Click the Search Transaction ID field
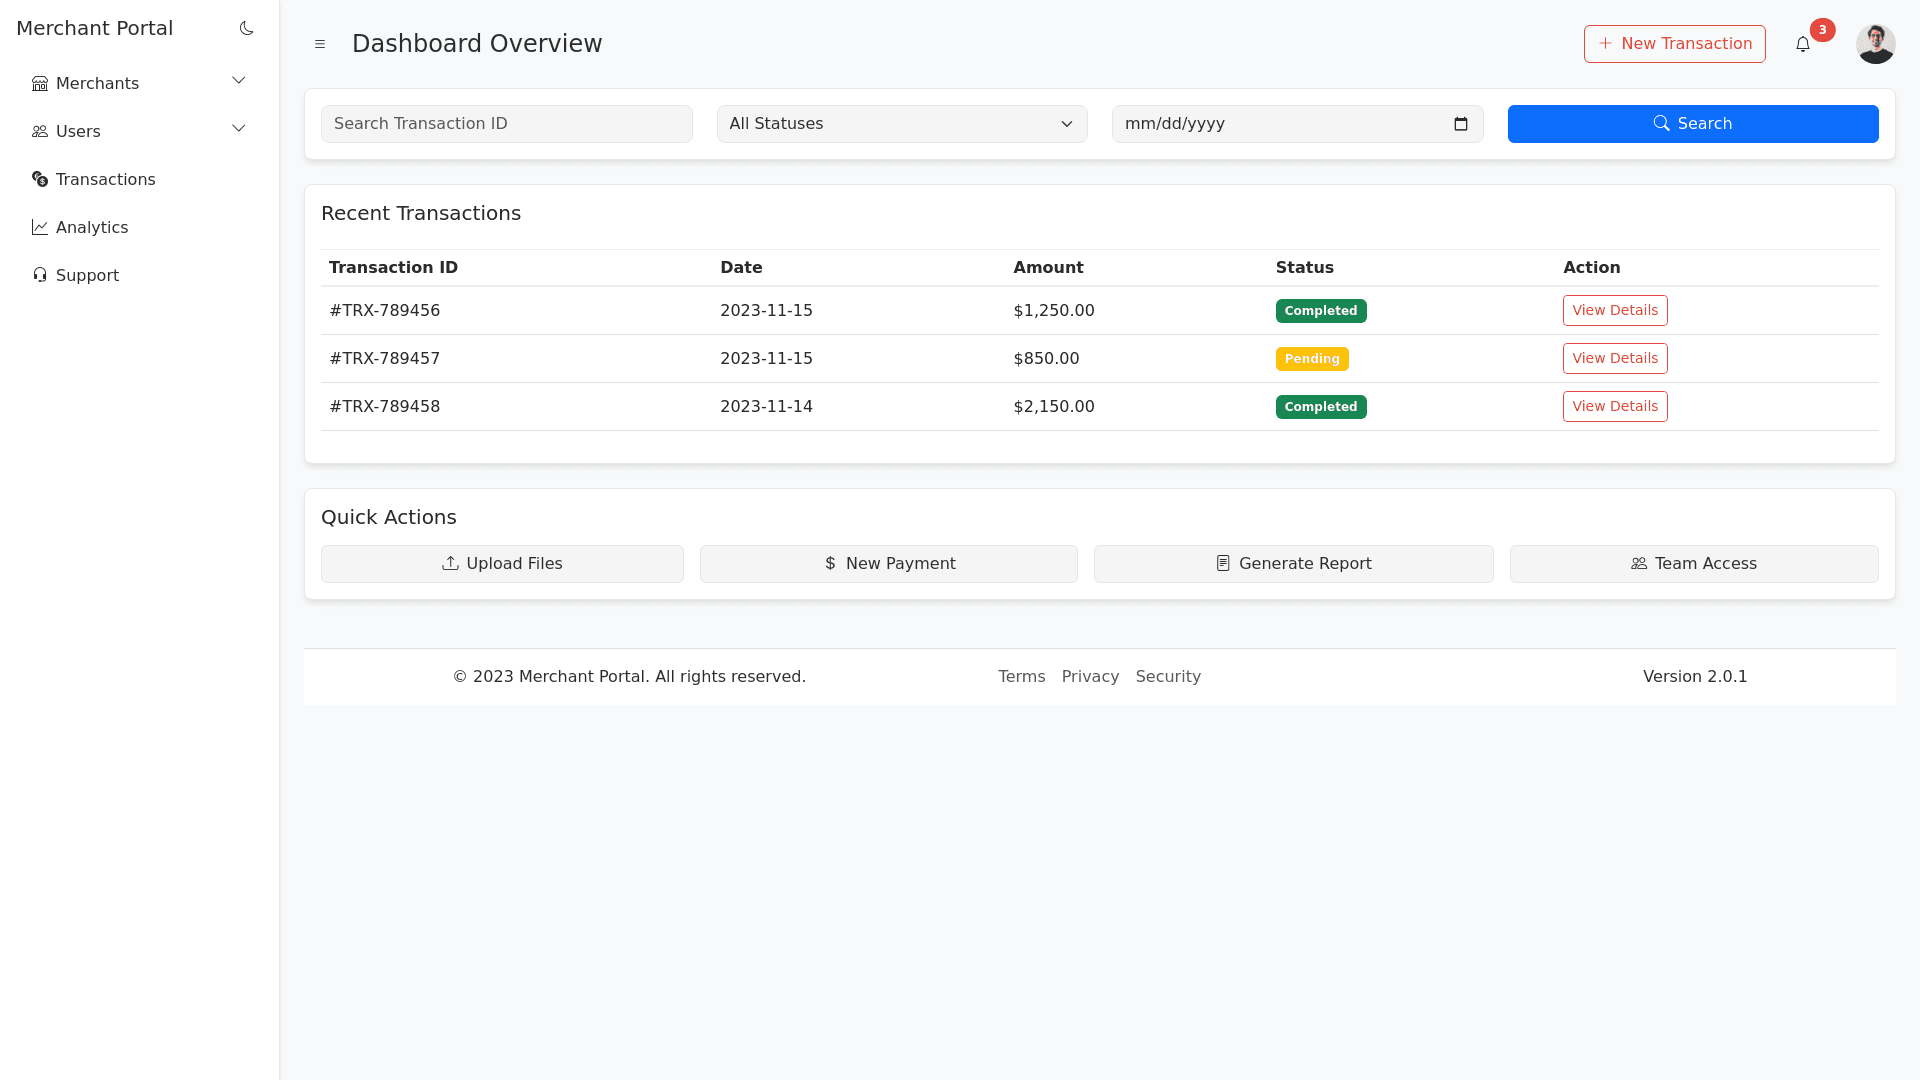Viewport: 1920px width, 1080px height. (506, 124)
